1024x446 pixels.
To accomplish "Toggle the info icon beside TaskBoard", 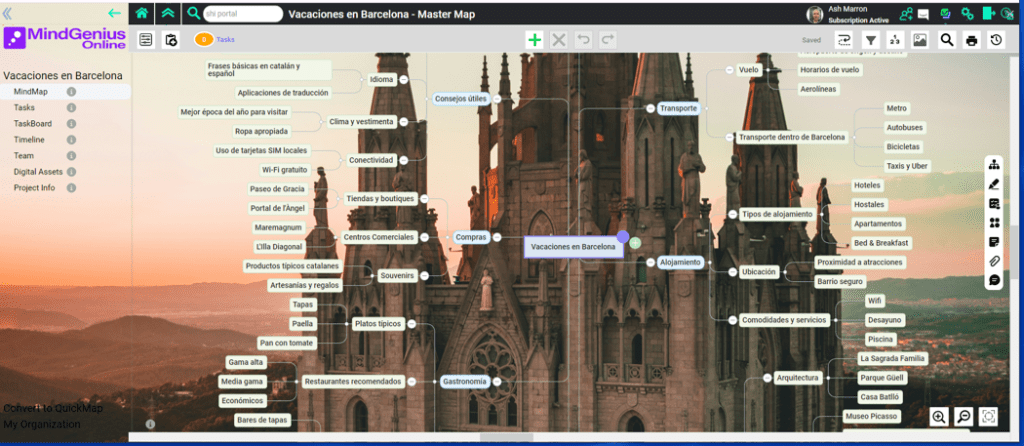I will 71,123.
